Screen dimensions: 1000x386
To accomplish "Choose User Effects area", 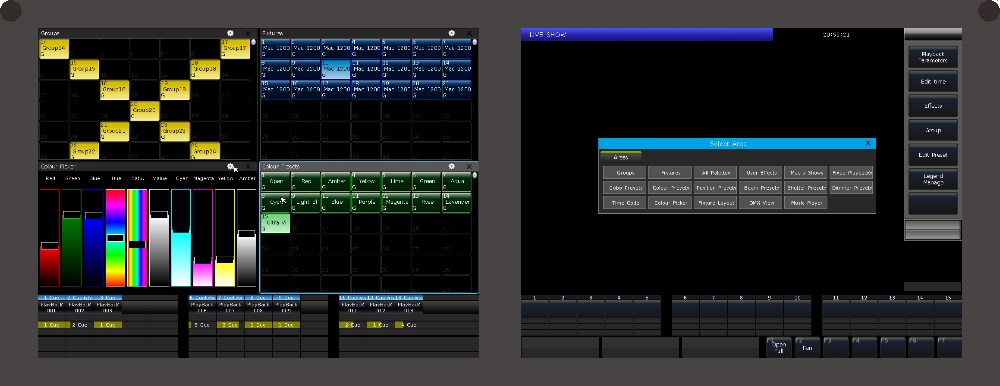I will (760, 173).
